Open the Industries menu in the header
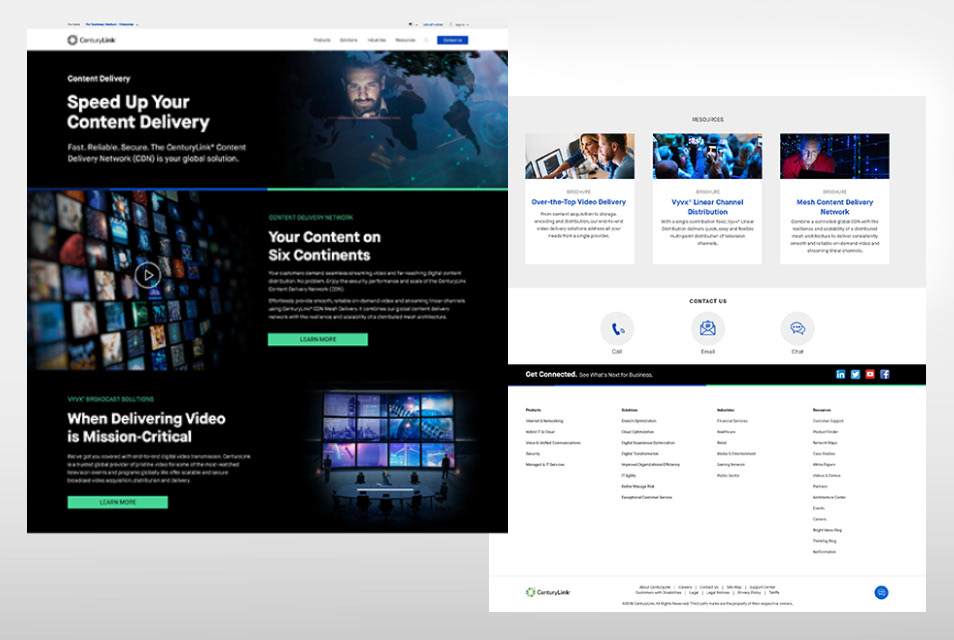The height and width of the screenshot is (640, 954). pos(377,40)
